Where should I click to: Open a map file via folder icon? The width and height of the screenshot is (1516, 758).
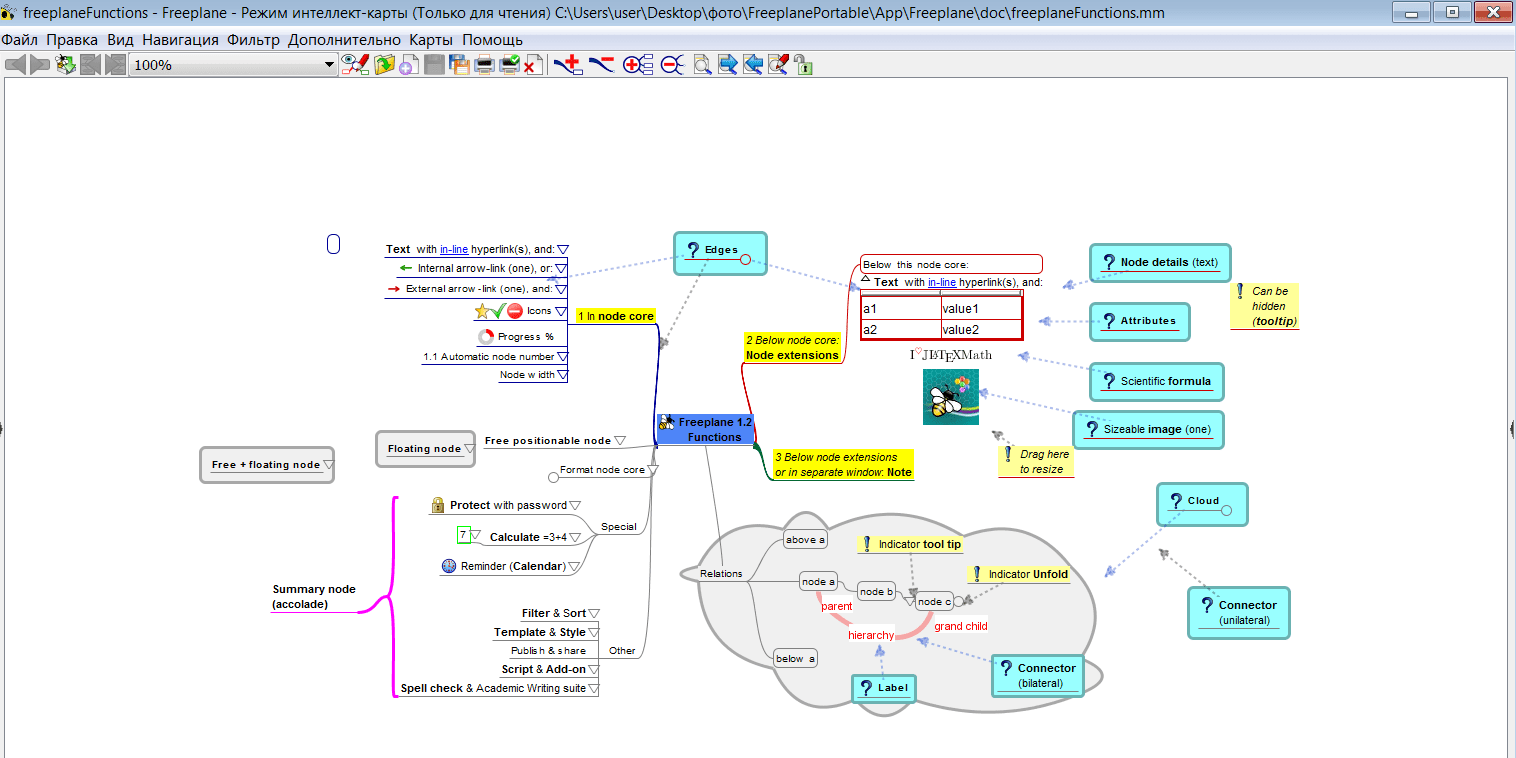pyautogui.click(x=384, y=65)
